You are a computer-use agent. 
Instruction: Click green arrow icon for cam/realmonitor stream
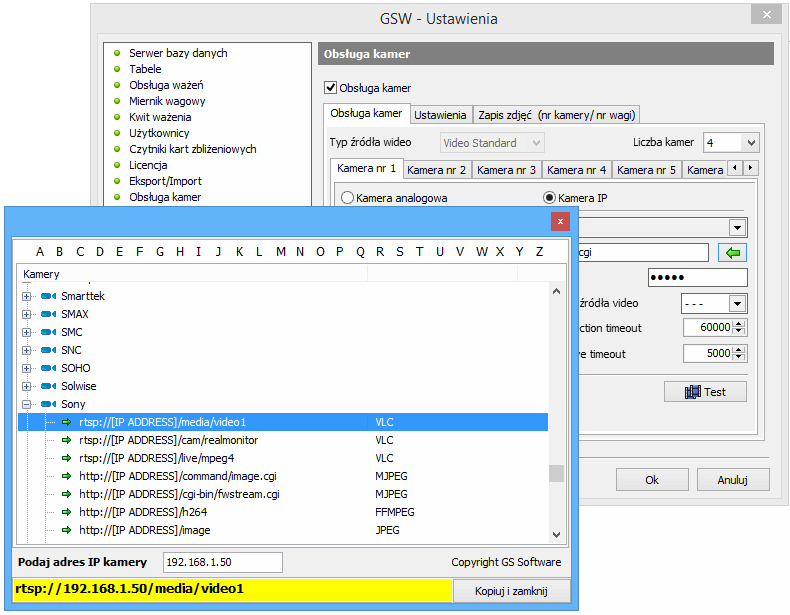67,441
